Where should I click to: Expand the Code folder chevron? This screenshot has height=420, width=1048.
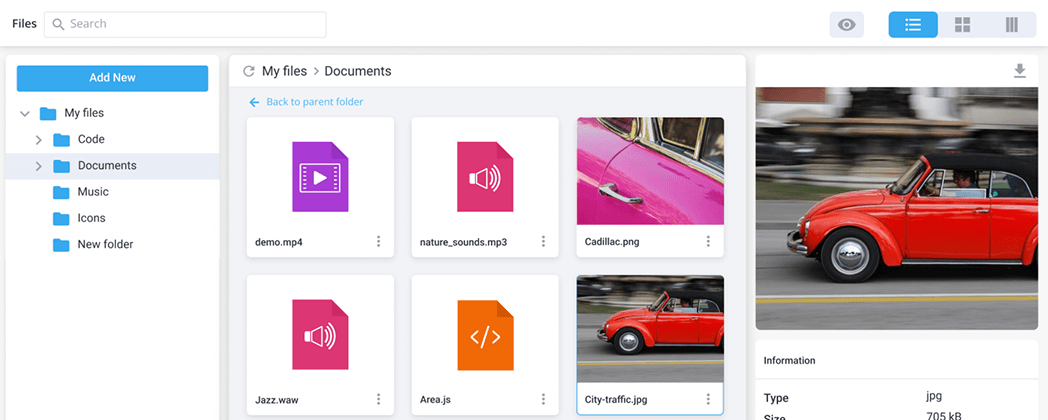point(38,140)
